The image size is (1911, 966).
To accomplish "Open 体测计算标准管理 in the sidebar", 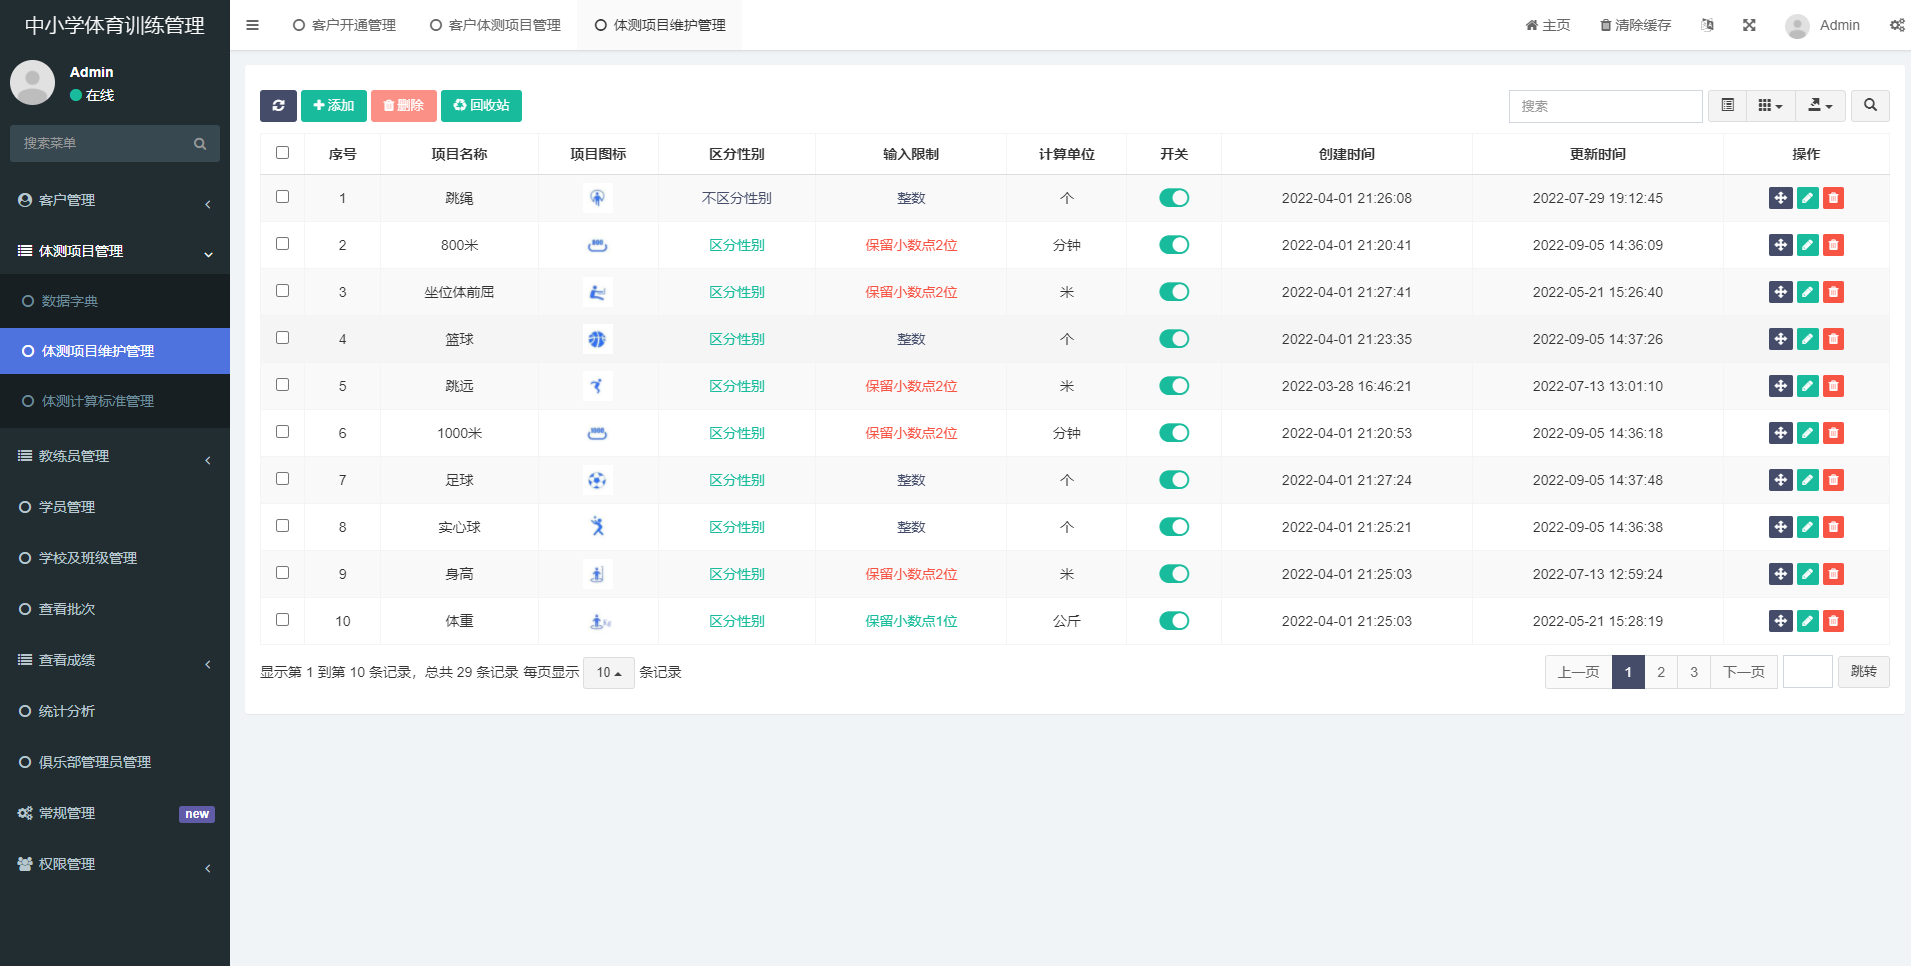I will point(97,401).
